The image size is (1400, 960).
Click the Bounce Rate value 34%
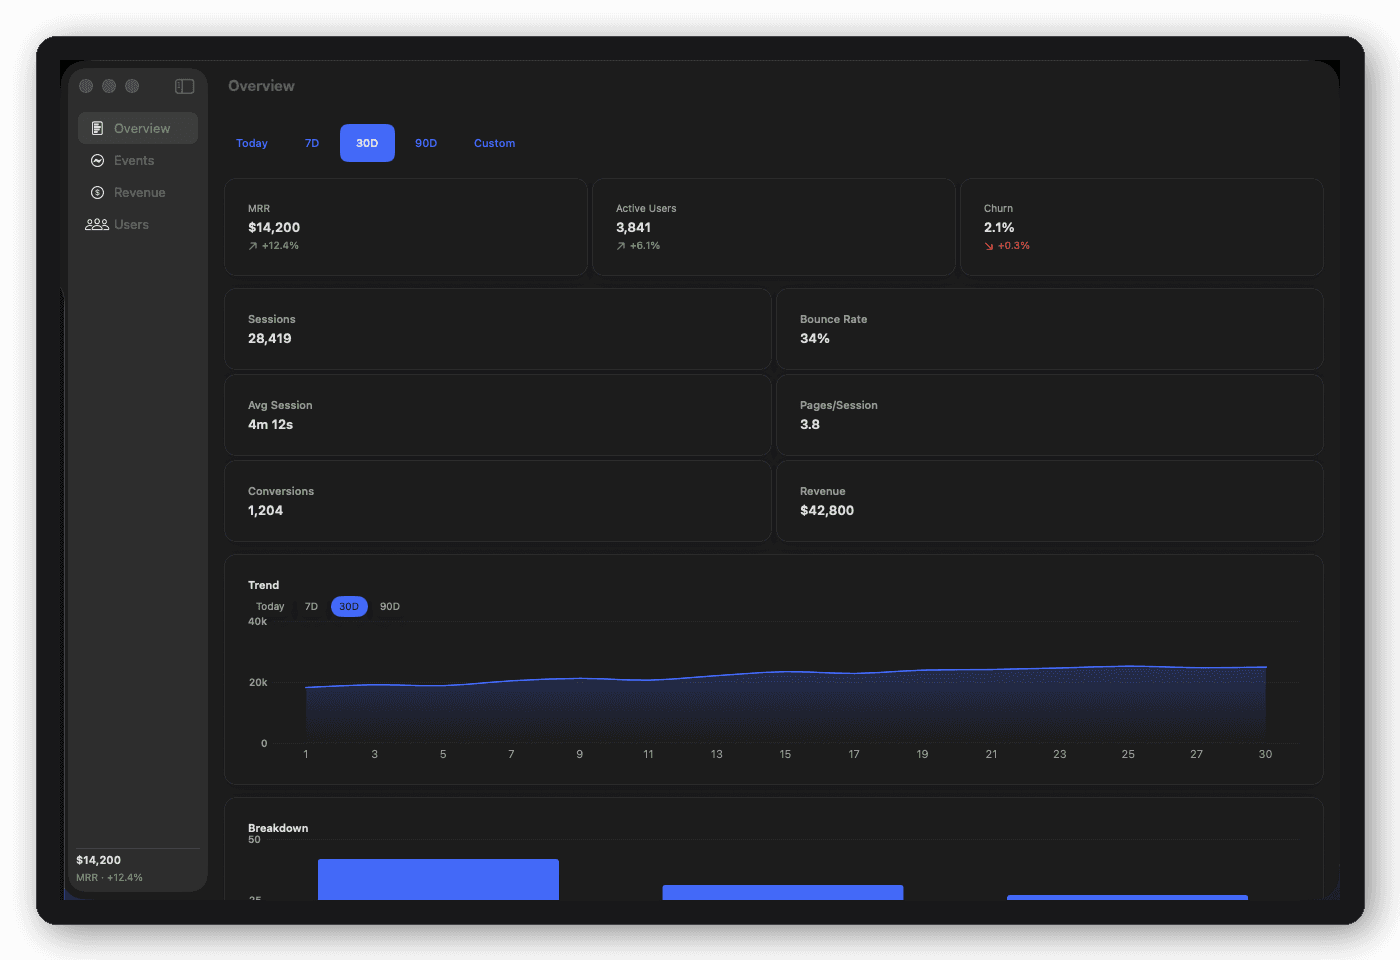[815, 338]
